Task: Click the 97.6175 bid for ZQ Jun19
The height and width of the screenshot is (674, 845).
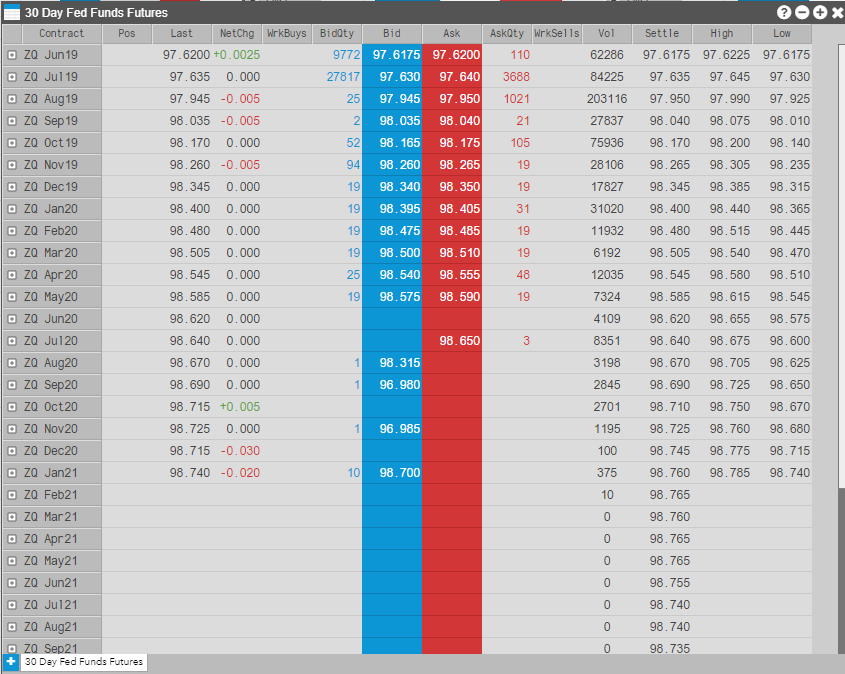Action: point(392,55)
